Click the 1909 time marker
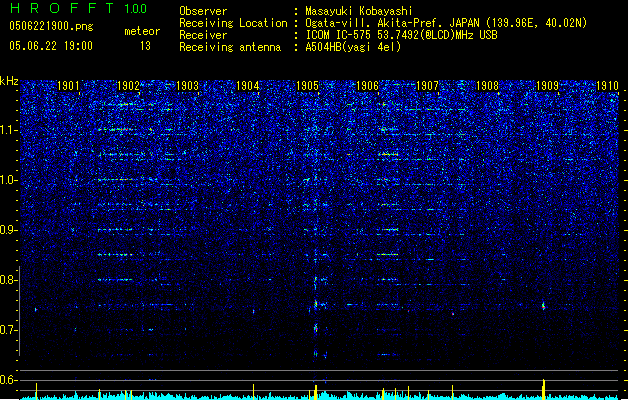 click(x=547, y=85)
